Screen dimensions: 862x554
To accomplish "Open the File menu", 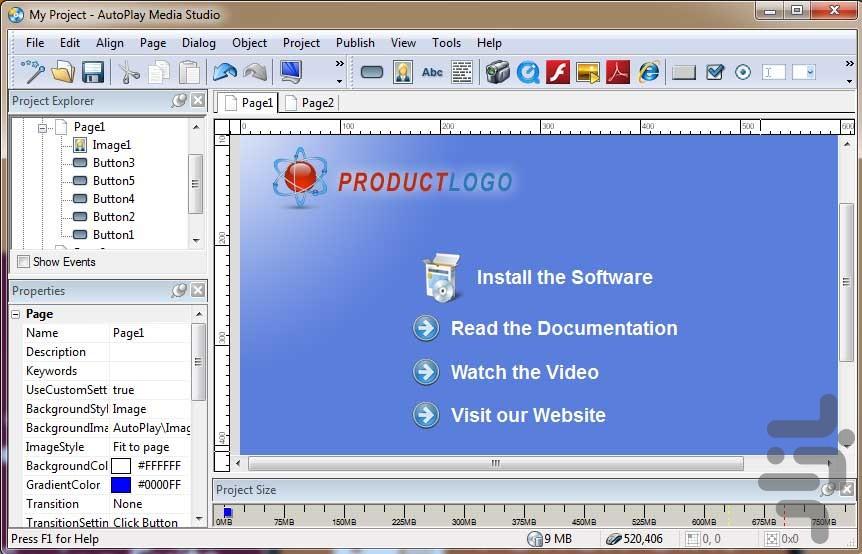I will pos(35,43).
